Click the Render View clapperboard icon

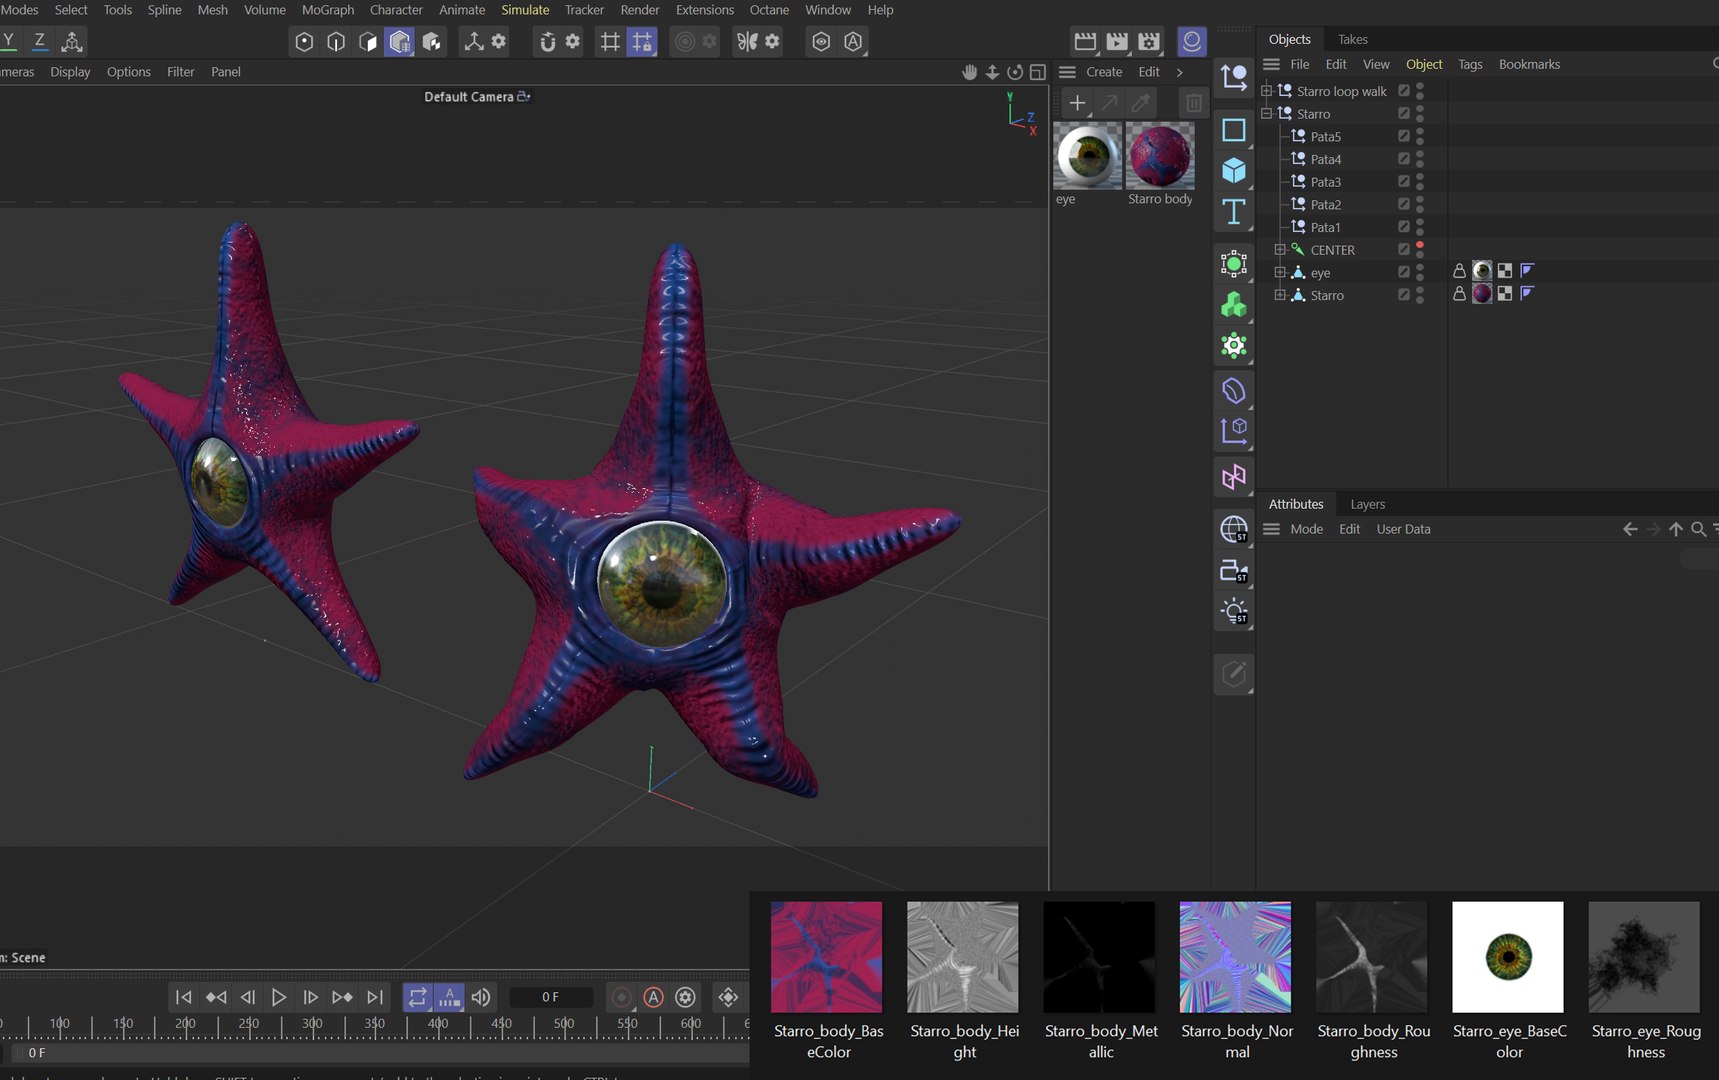[1085, 42]
